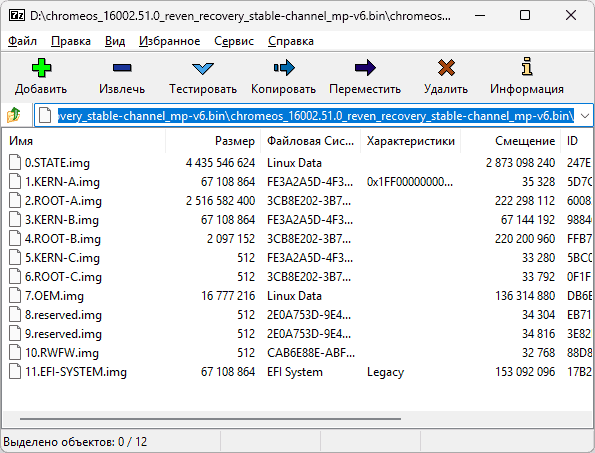Click the blue minus Извлечь icon
Screen dimensions: 595x453
(122, 68)
